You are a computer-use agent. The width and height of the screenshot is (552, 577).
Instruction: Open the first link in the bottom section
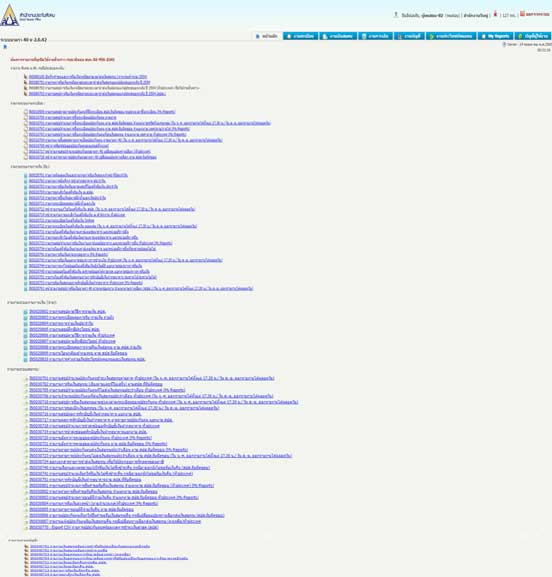tap(90, 546)
